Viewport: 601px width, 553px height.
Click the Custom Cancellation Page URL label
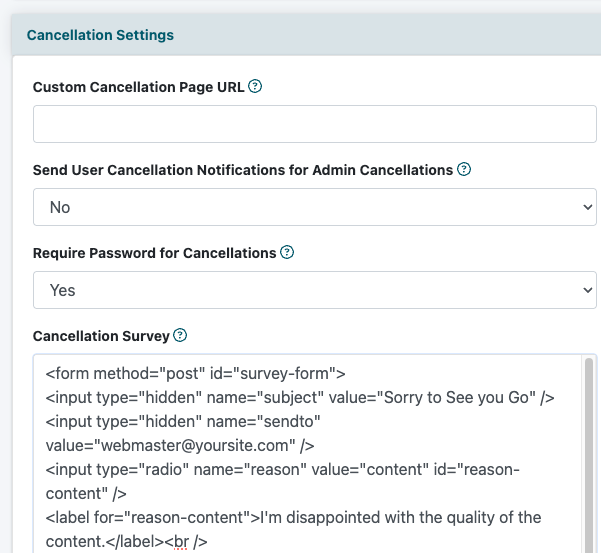point(138,87)
